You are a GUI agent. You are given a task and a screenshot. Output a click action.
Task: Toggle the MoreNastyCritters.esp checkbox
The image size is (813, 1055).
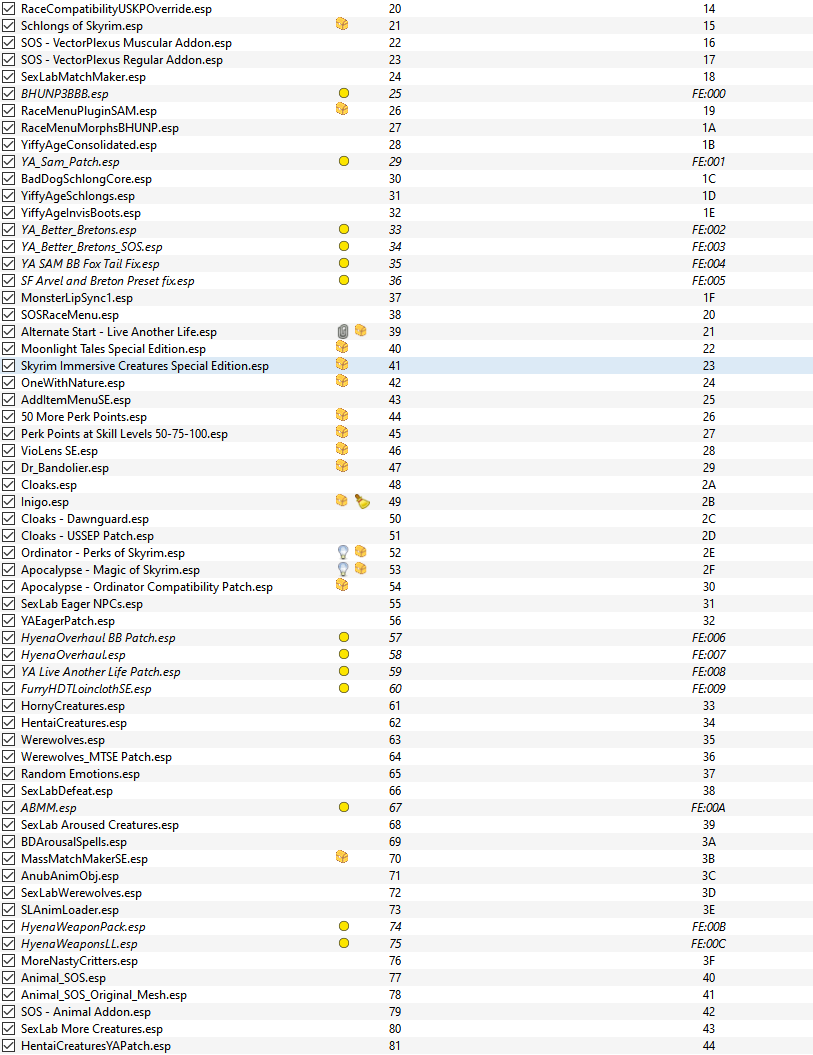pyautogui.click(x=8, y=961)
